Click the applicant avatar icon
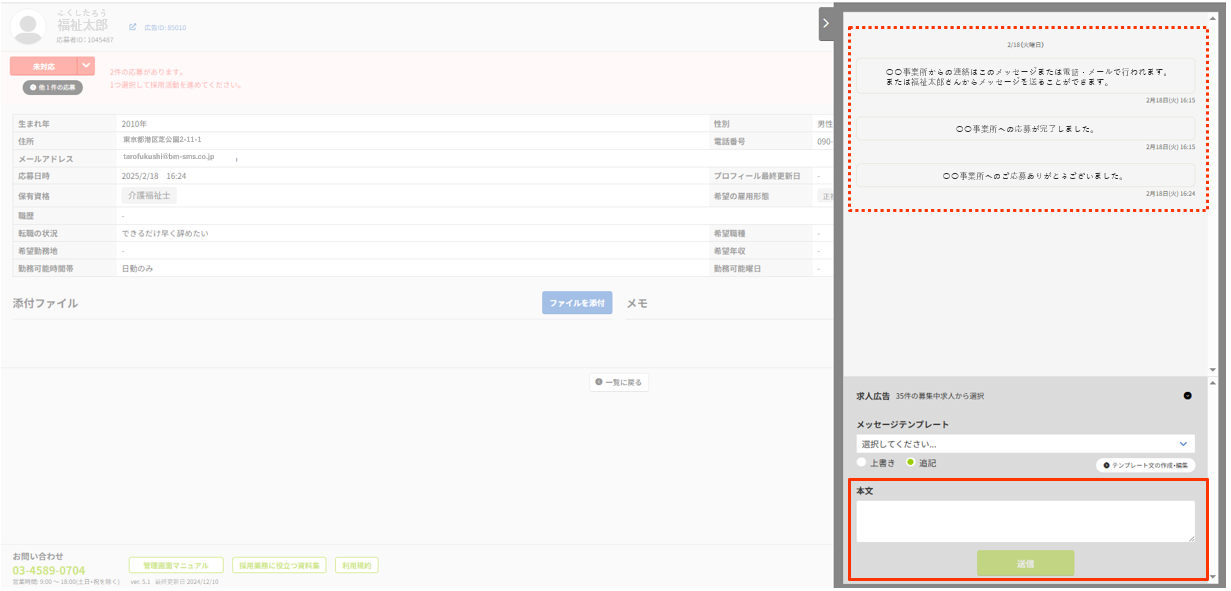Screen dimensions: 1231x591 28,27
